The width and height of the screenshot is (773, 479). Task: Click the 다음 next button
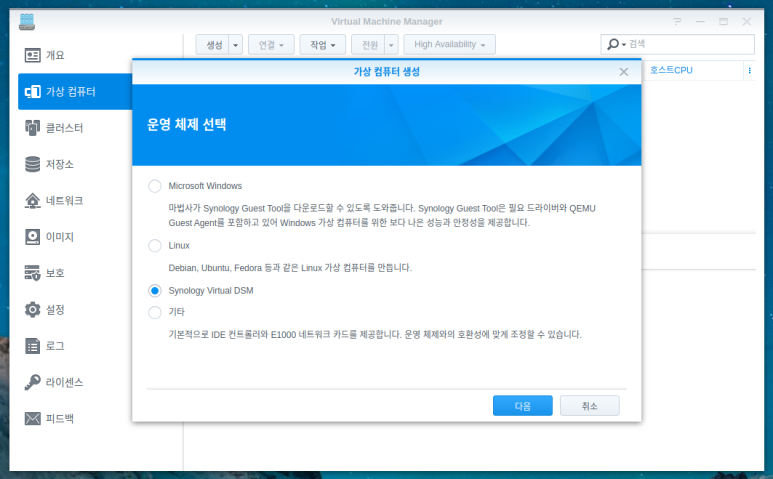523,406
